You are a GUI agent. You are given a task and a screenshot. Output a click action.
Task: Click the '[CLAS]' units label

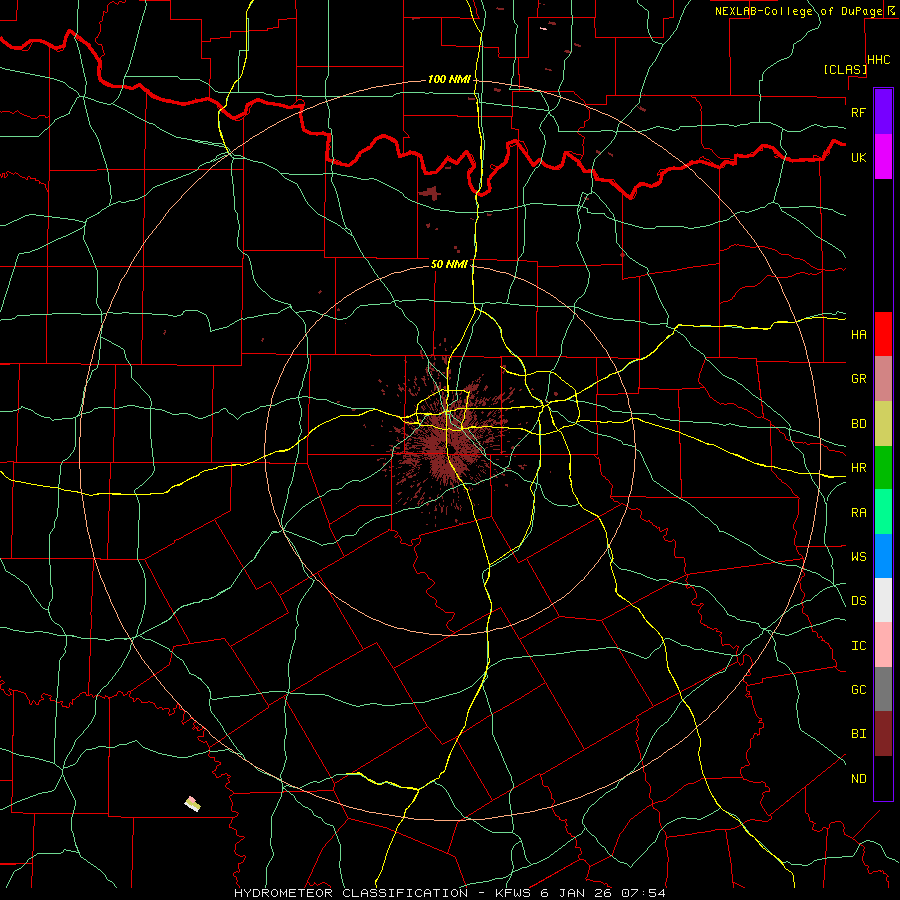click(x=845, y=70)
